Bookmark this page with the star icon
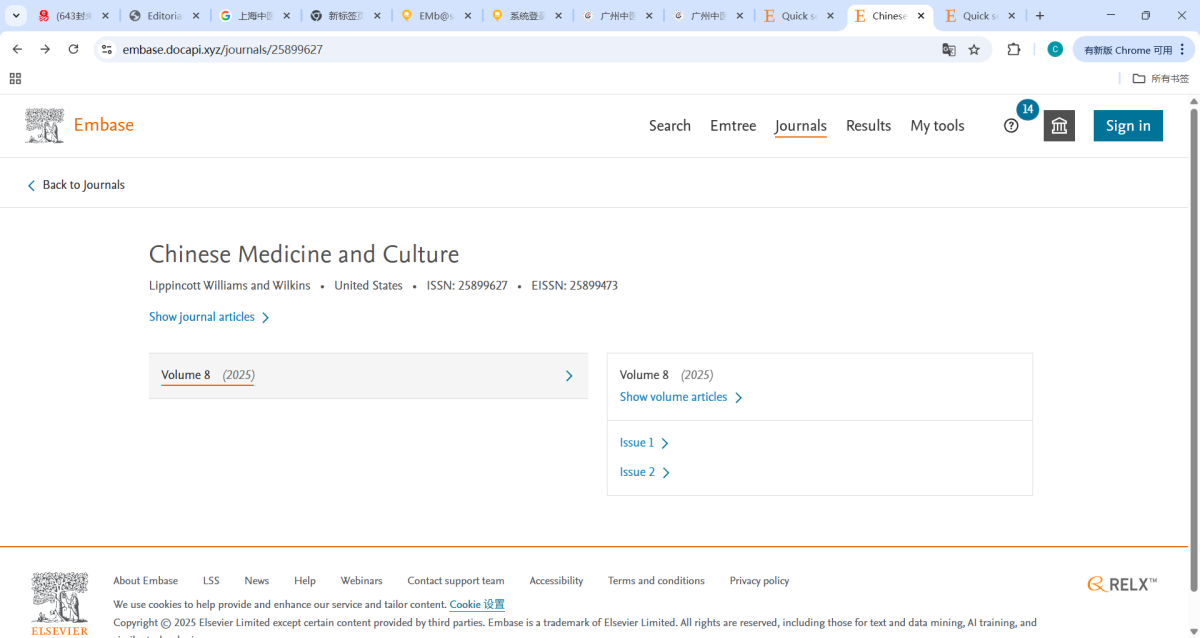This screenshot has height=638, width=1200. click(x=974, y=49)
